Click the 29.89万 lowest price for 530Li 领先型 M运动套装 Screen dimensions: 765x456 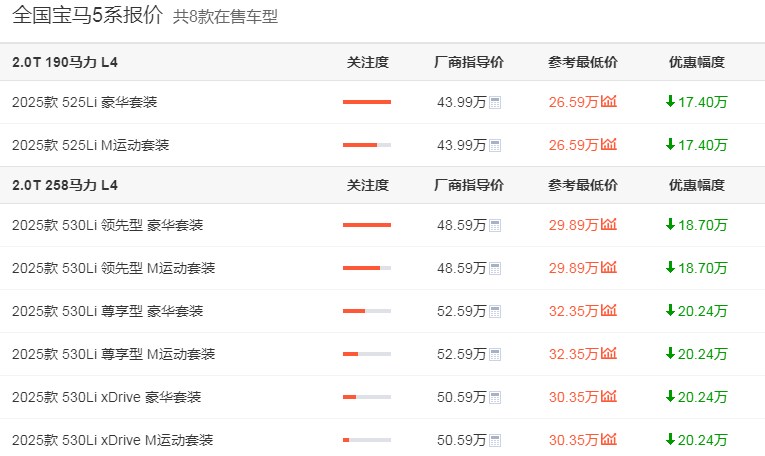(x=573, y=268)
